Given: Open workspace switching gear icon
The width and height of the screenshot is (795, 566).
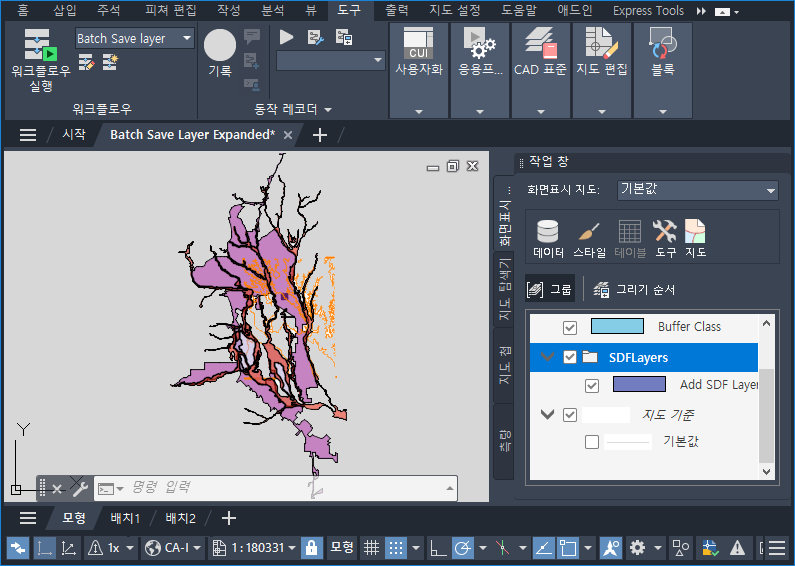Looking at the screenshot, I should point(637,548).
